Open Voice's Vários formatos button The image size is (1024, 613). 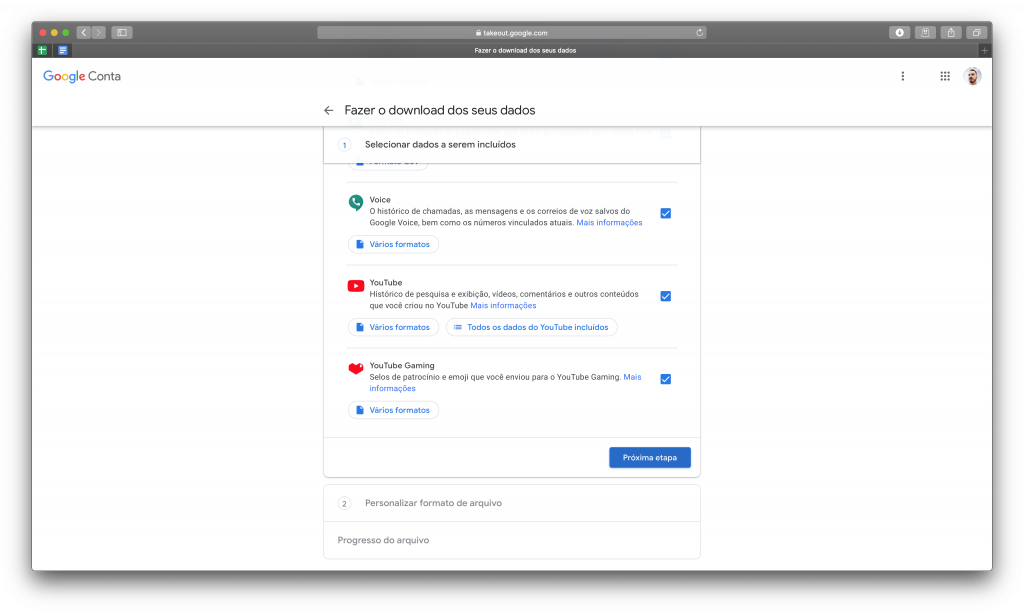click(x=393, y=244)
